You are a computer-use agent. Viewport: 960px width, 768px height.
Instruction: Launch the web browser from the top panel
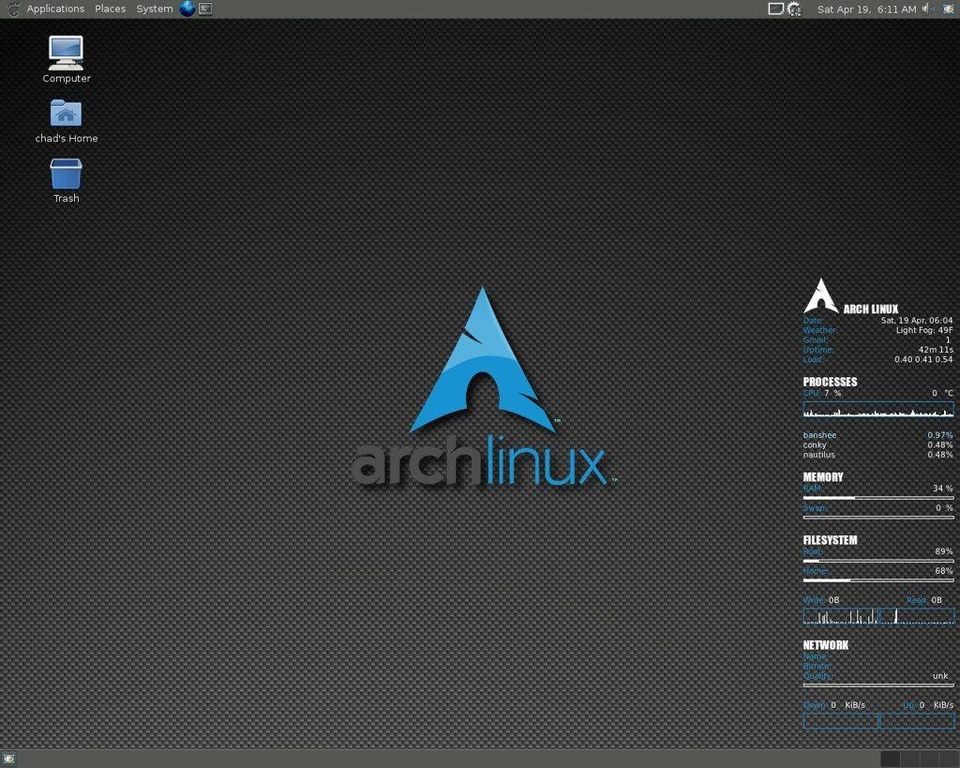[x=188, y=9]
